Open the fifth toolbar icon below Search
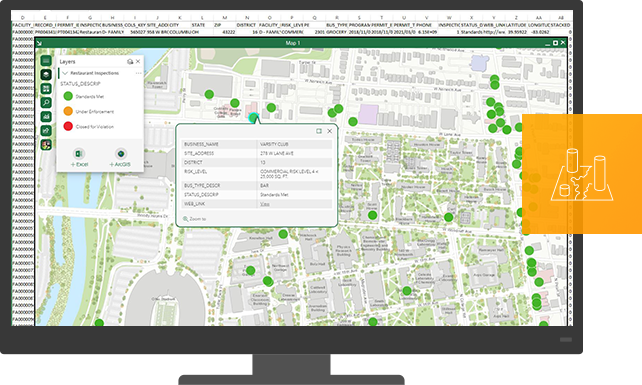This screenshot has width=642, height=385. click(x=46, y=117)
